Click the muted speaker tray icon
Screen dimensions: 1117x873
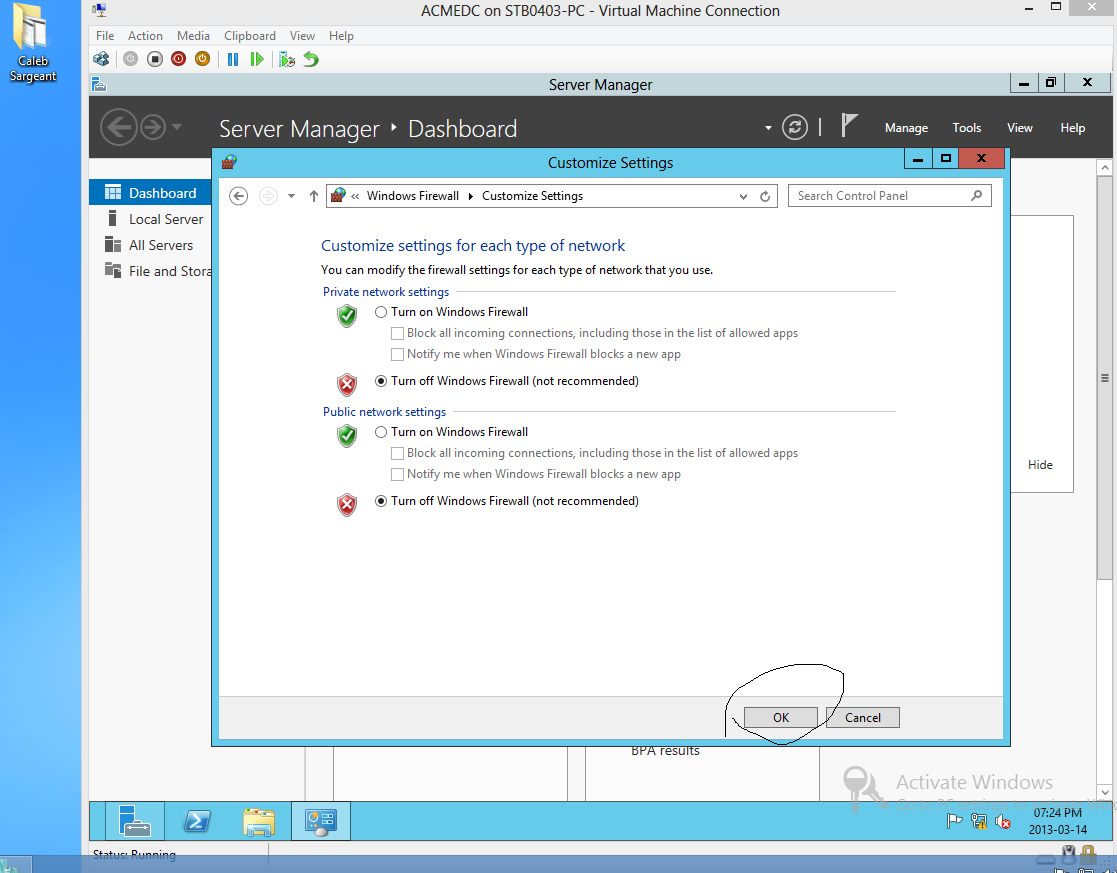(x=1003, y=822)
